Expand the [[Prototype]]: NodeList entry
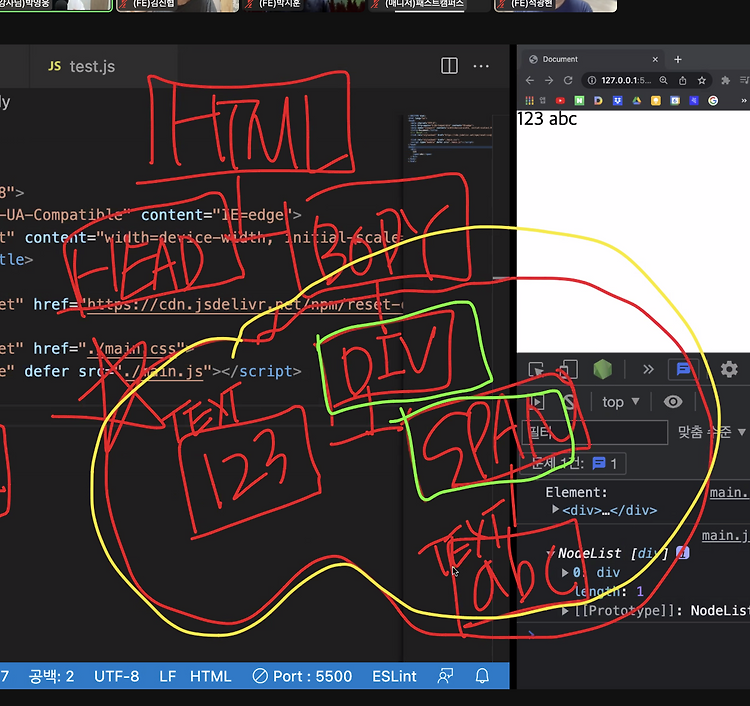Viewport: 750px width, 706px height. click(565, 611)
